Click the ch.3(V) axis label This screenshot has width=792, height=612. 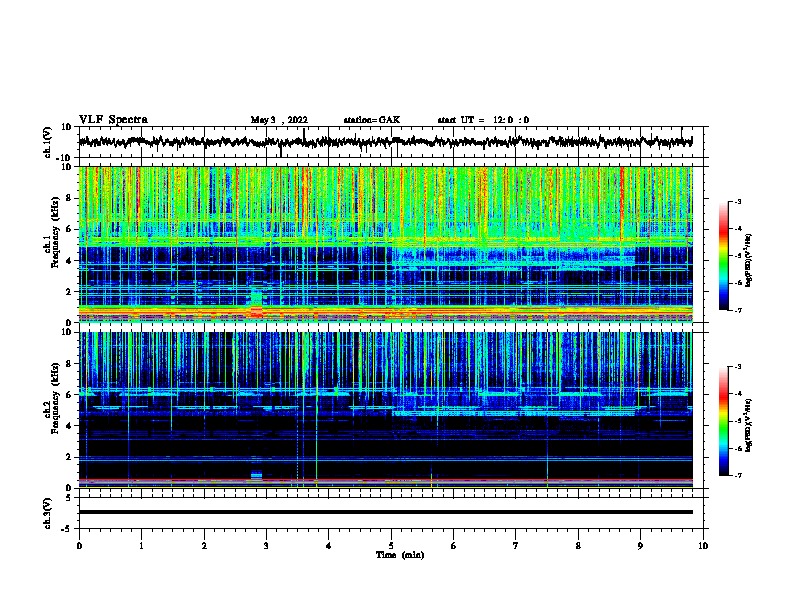(x=48, y=514)
